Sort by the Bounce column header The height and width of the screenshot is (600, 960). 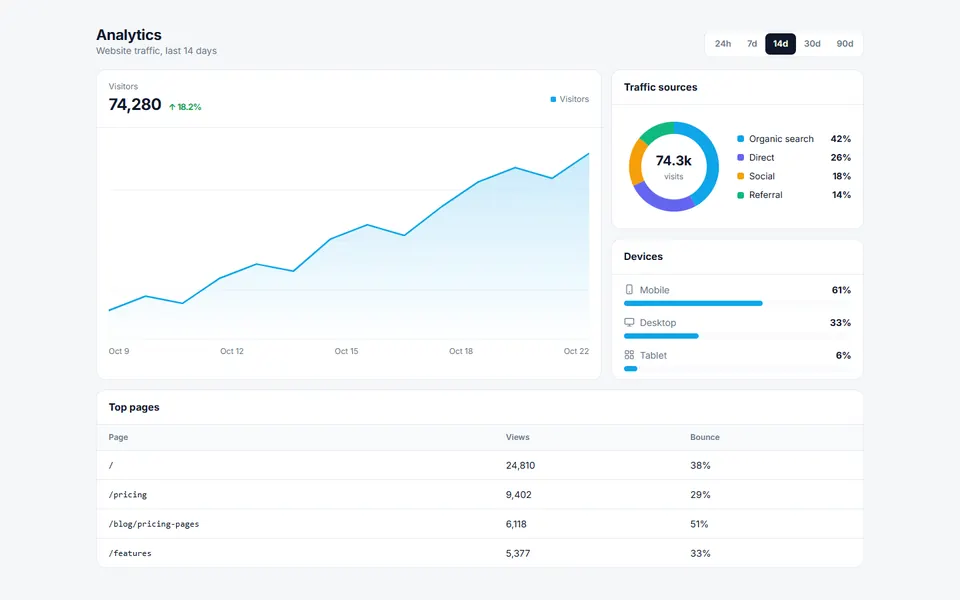(x=705, y=437)
